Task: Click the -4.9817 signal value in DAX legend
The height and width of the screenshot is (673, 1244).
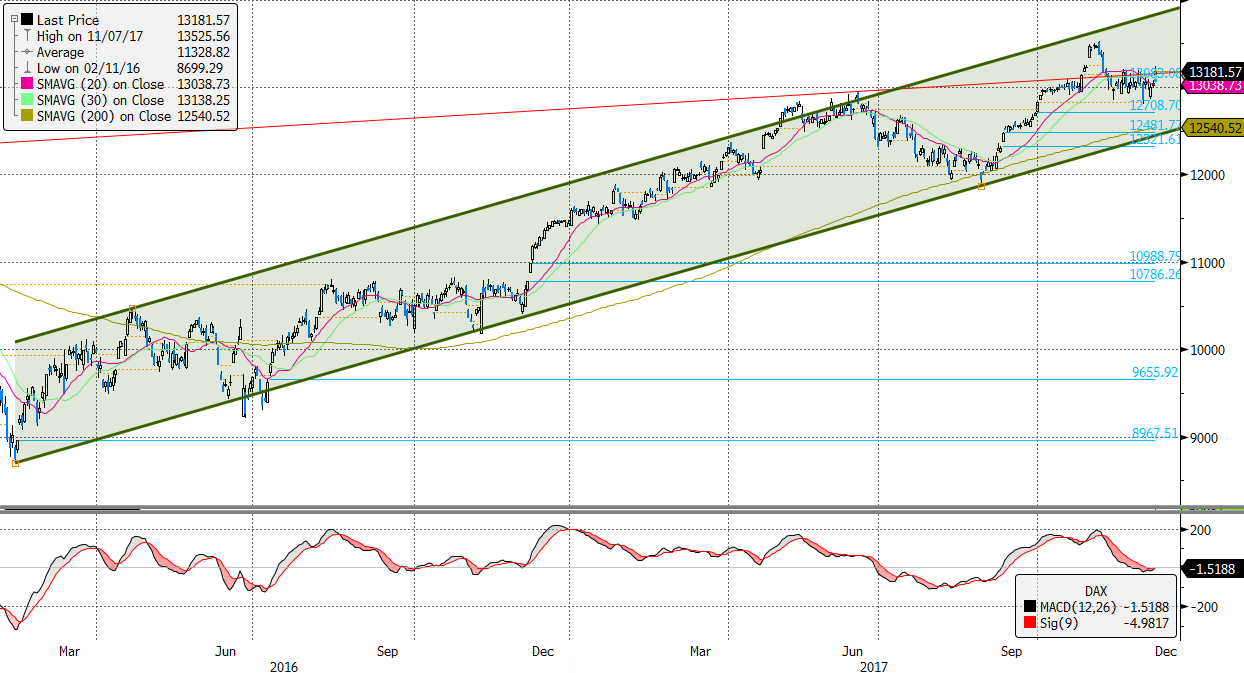Action: coord(1146,625)
